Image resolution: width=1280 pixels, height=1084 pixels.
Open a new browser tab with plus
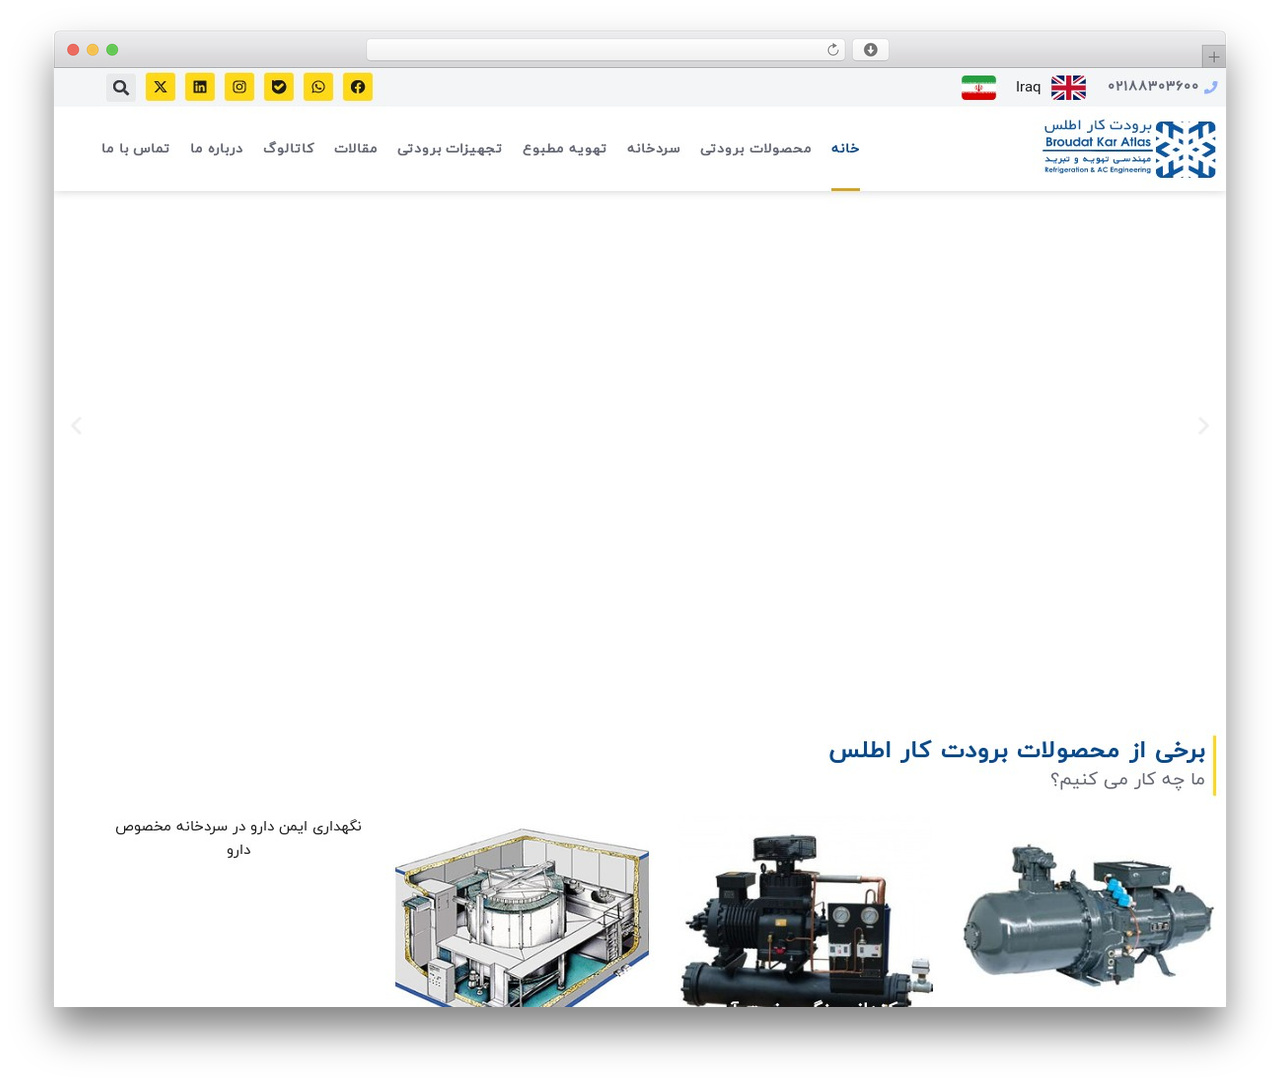pos(1213,57)
